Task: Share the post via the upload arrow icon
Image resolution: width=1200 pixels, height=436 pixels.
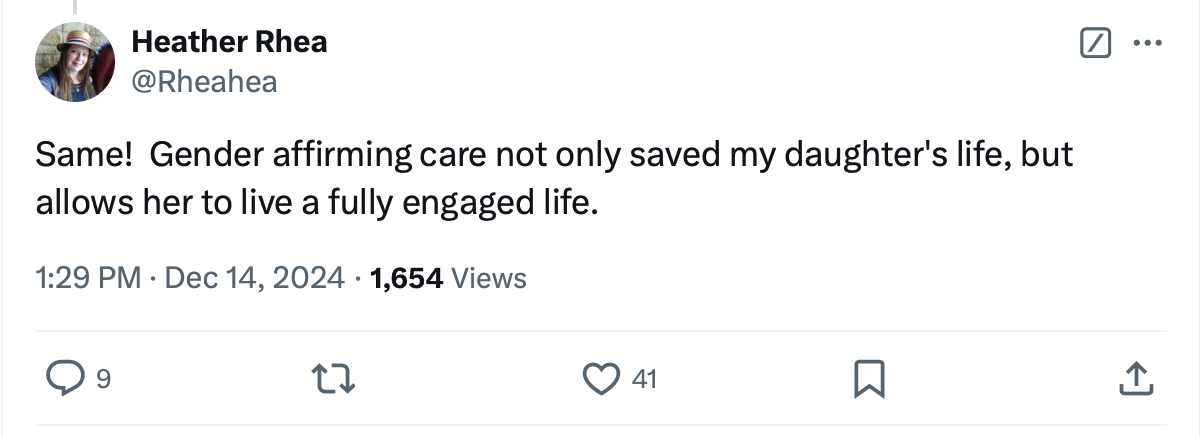Action: tap(1133, 378)
